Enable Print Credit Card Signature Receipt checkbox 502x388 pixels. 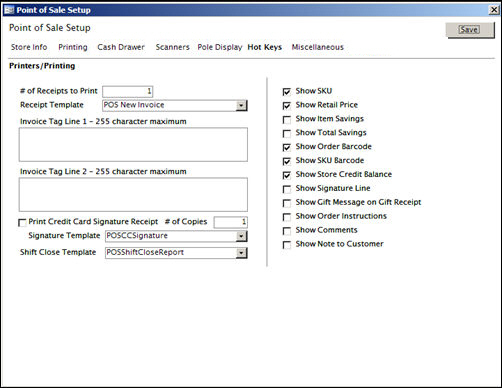click(22, 223)
